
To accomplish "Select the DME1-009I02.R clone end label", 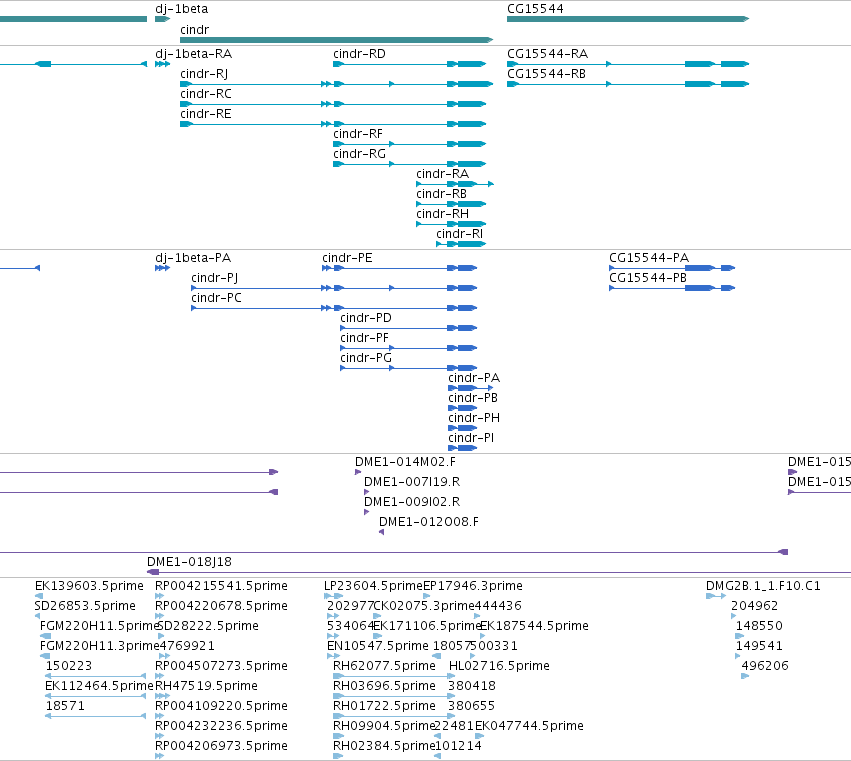I will [412, 502].
